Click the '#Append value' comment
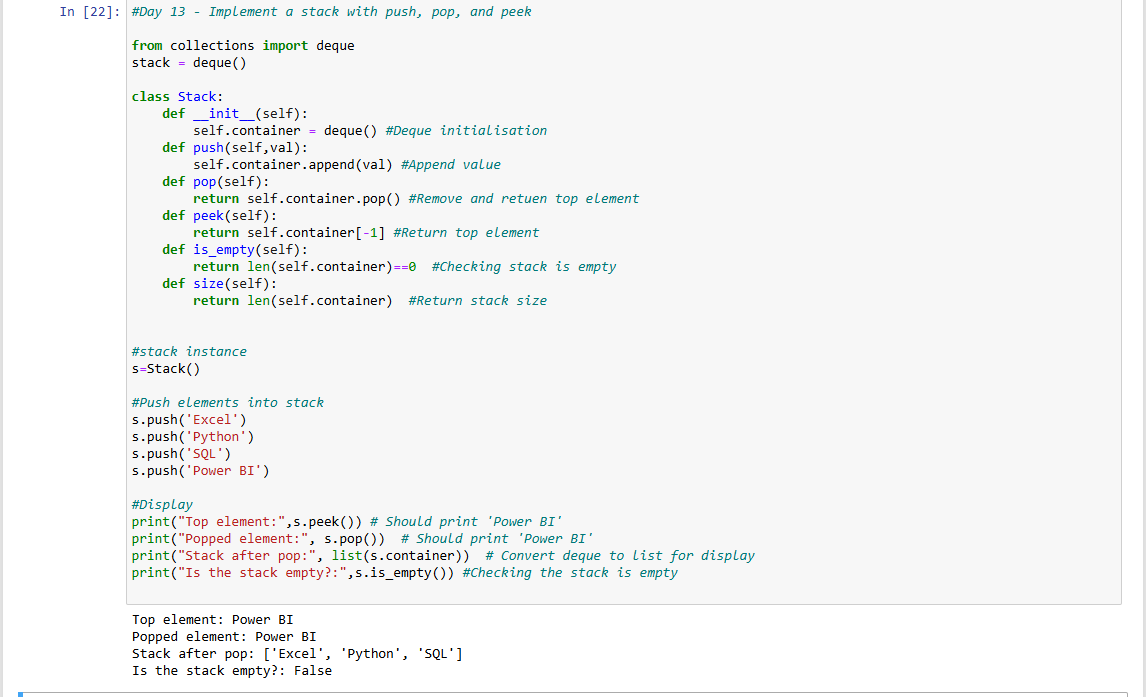This screenshot has height=697, width=1146. [x=451, y=164]
